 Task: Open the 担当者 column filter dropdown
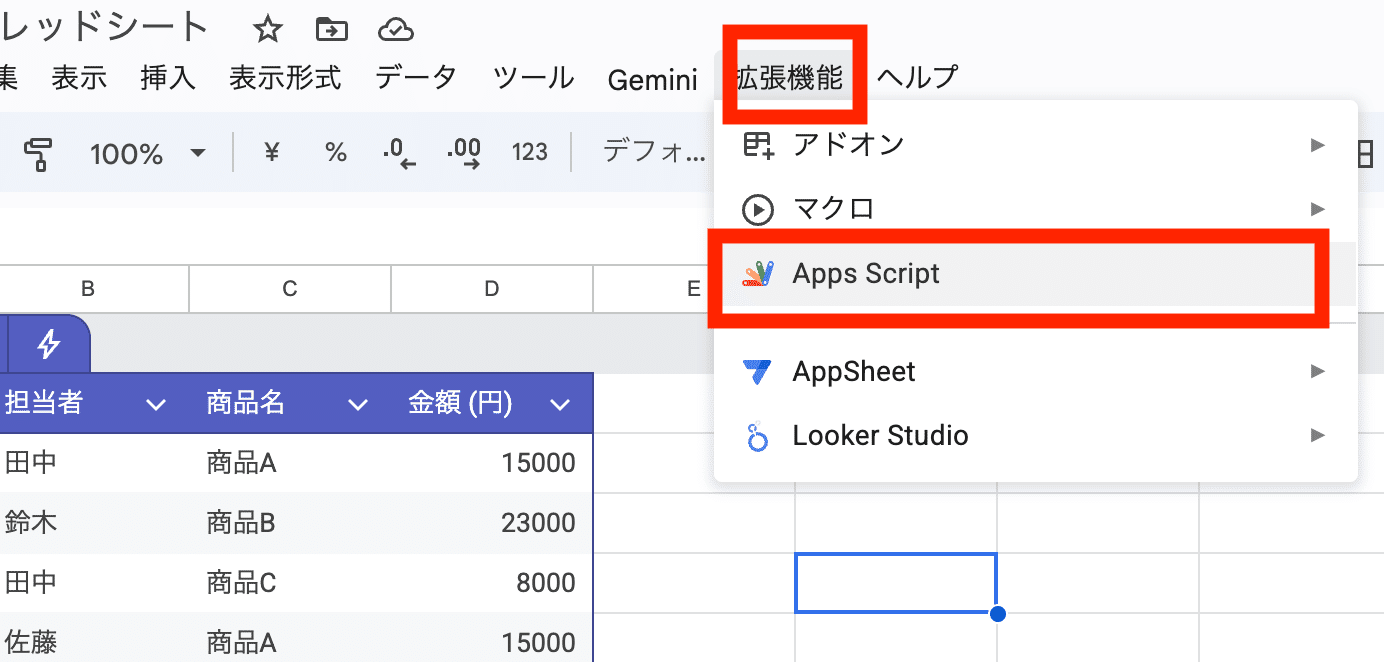point(155,404)
